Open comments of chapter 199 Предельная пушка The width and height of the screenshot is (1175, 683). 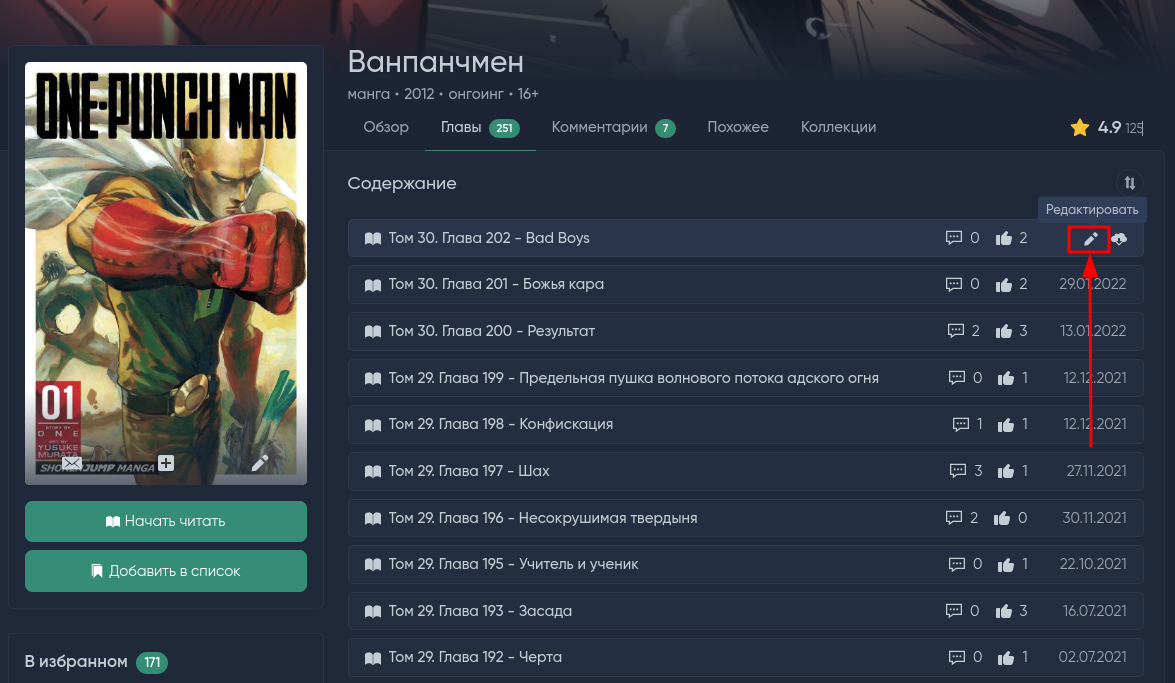[956, 379]
